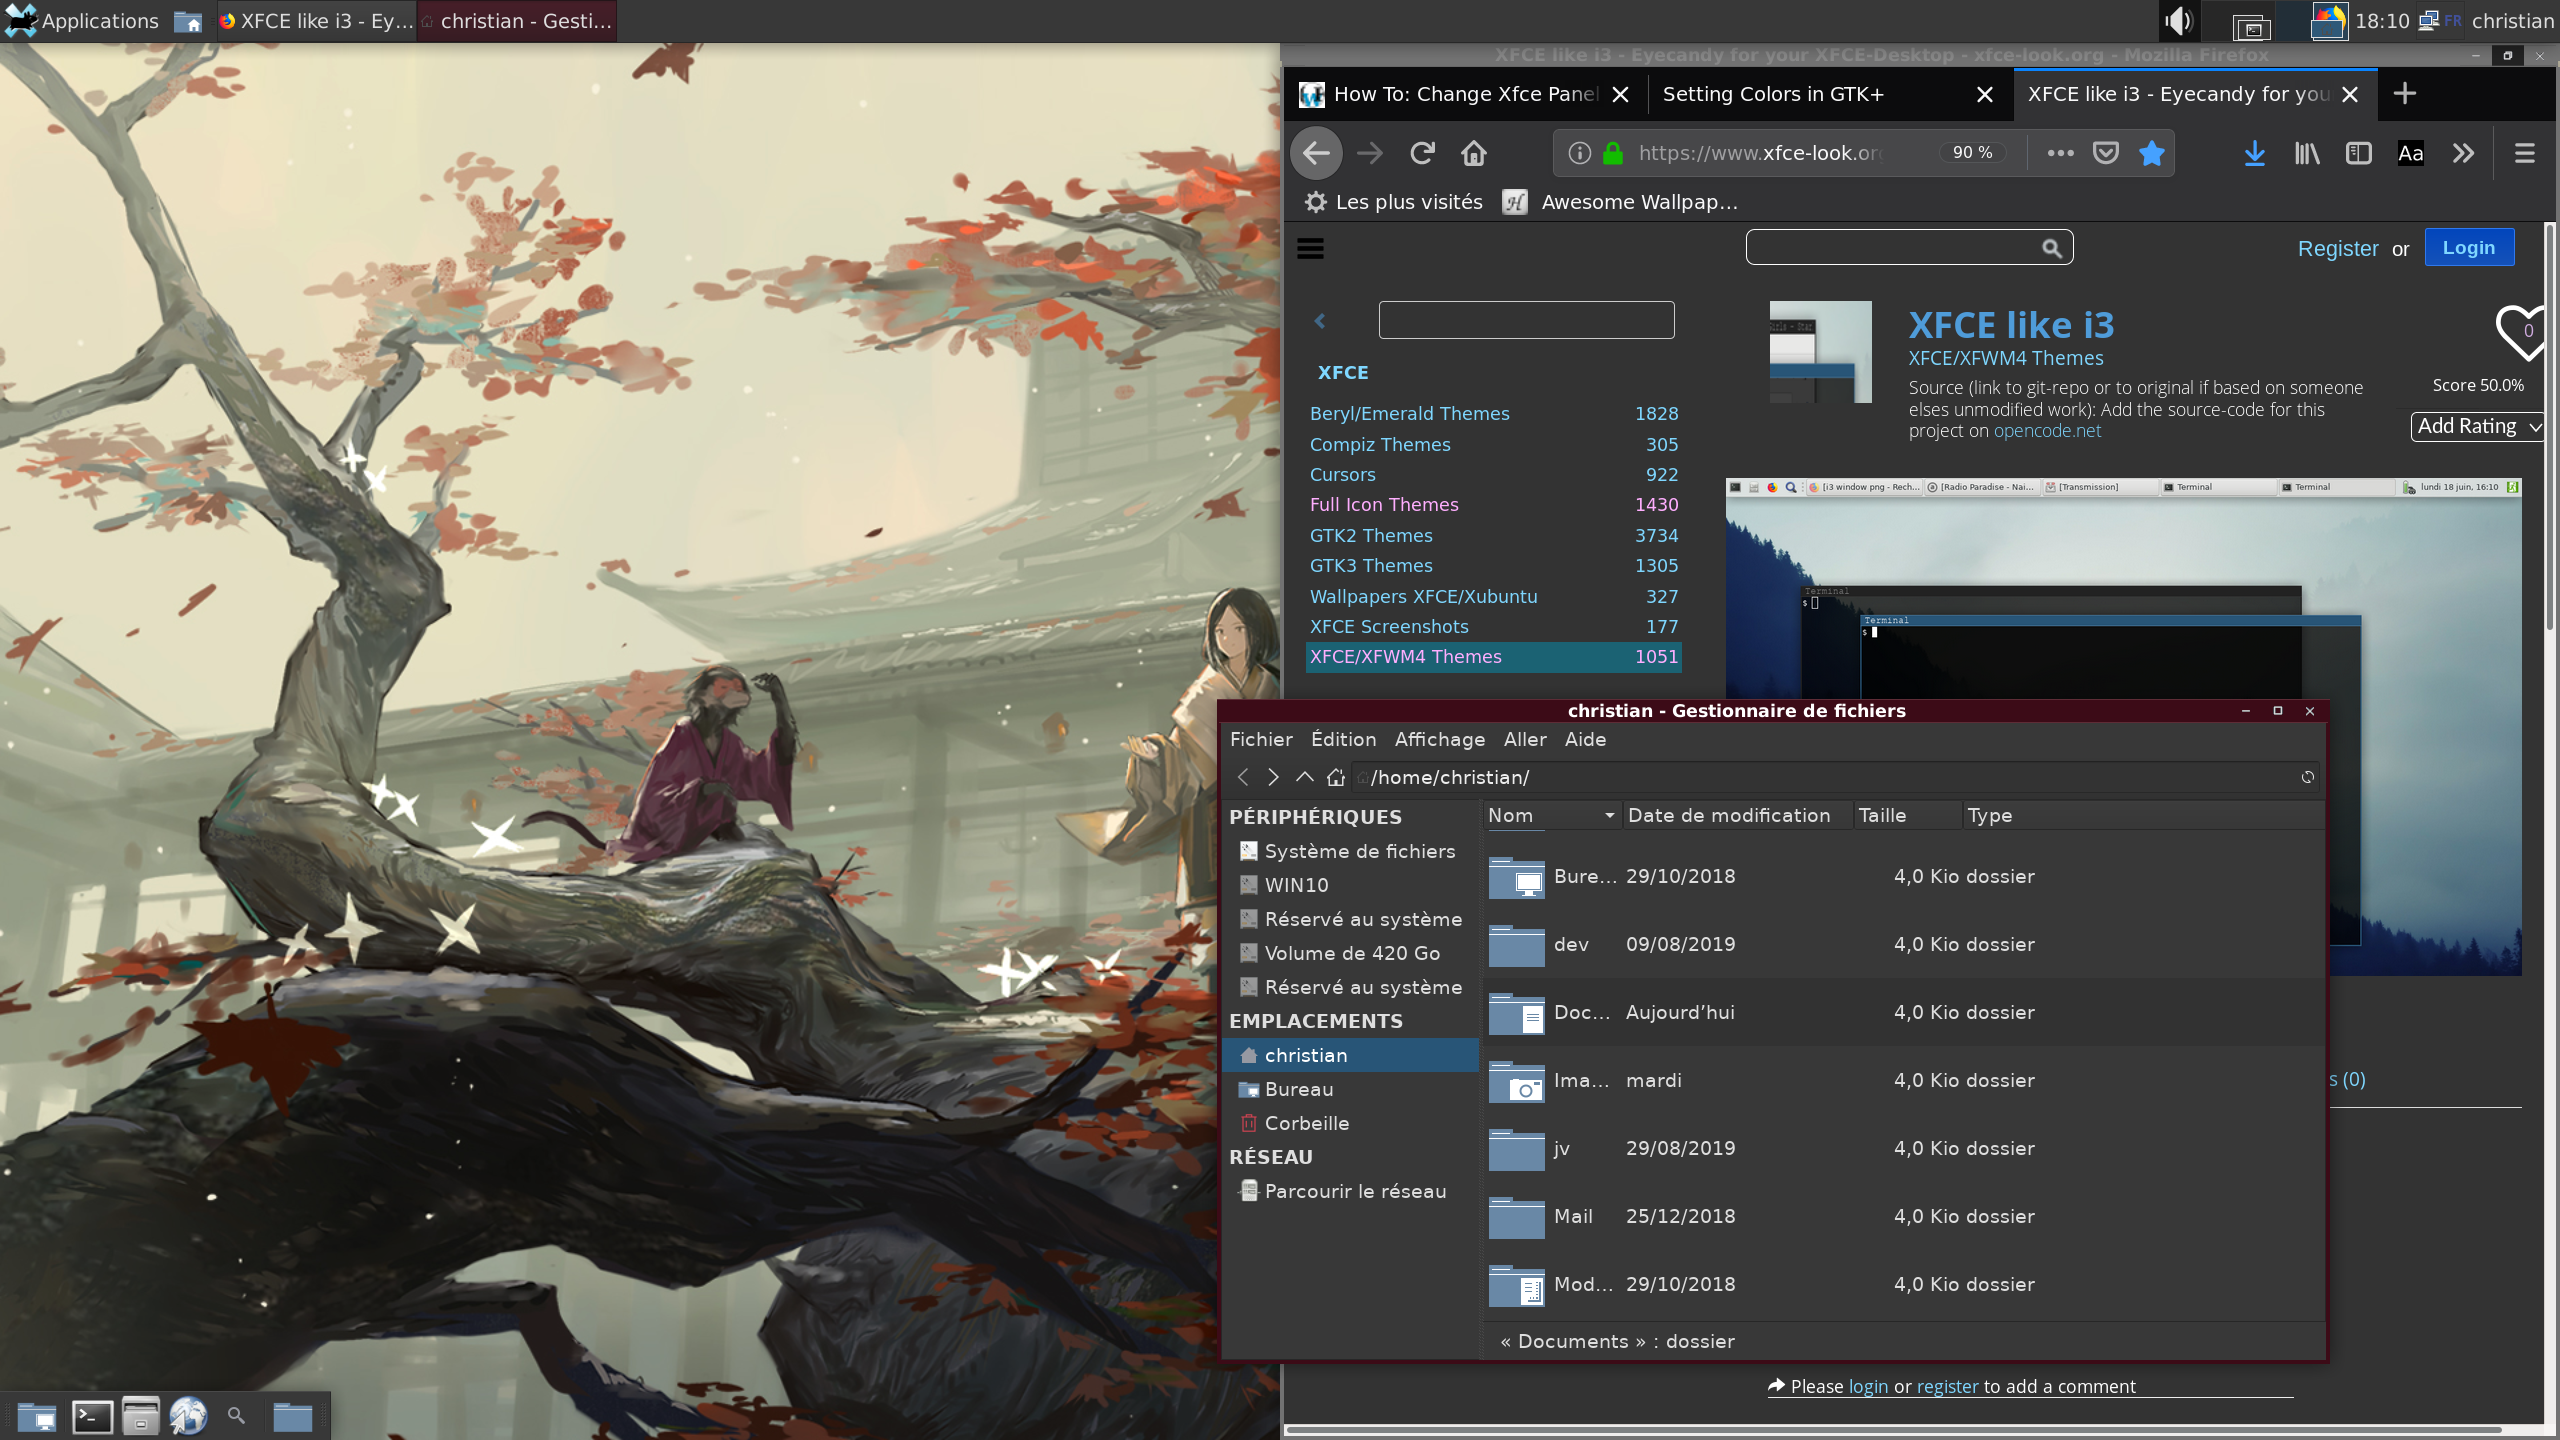Select the dev folder

coord(1902,944)
